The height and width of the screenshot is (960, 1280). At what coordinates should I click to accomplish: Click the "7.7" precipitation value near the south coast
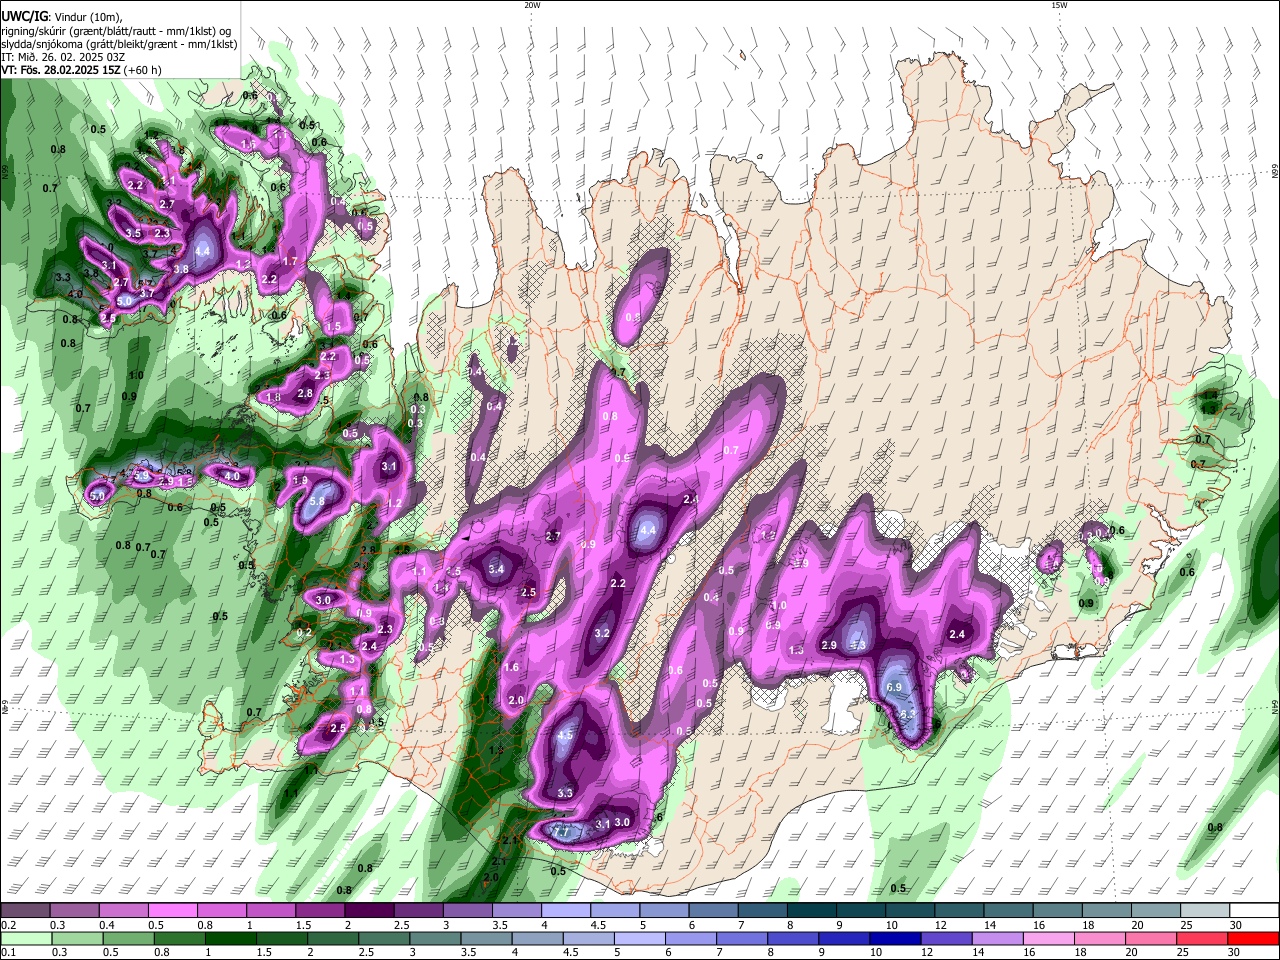coord(561,831)
